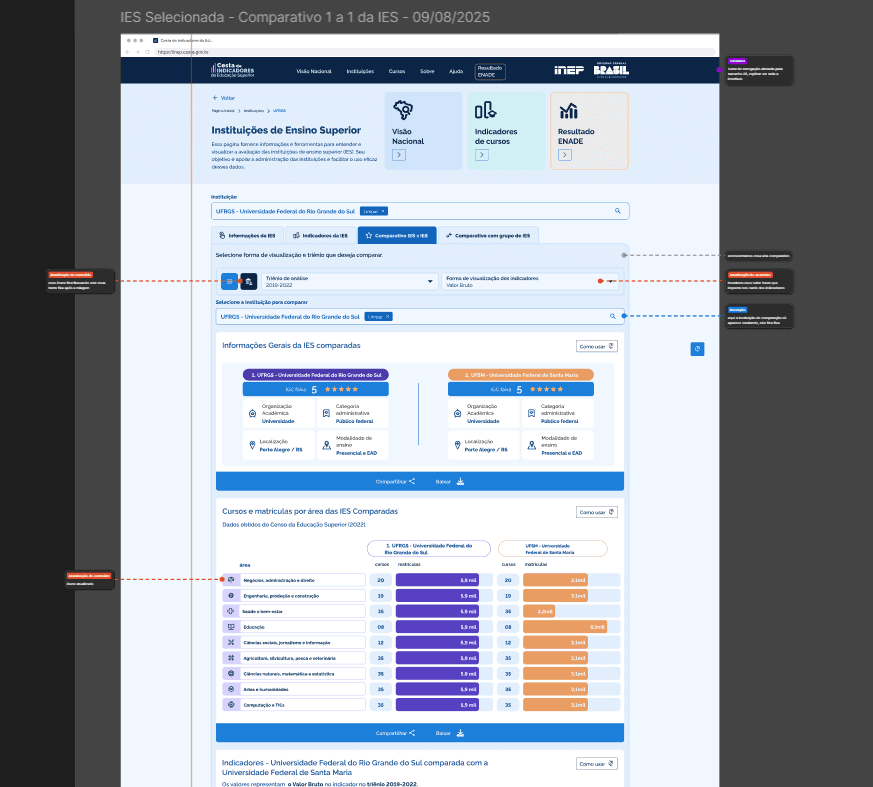Viewport: 873px width, 787px height.
Task: Click UFRGS Localização pin icon
Action: coord(252,445)
